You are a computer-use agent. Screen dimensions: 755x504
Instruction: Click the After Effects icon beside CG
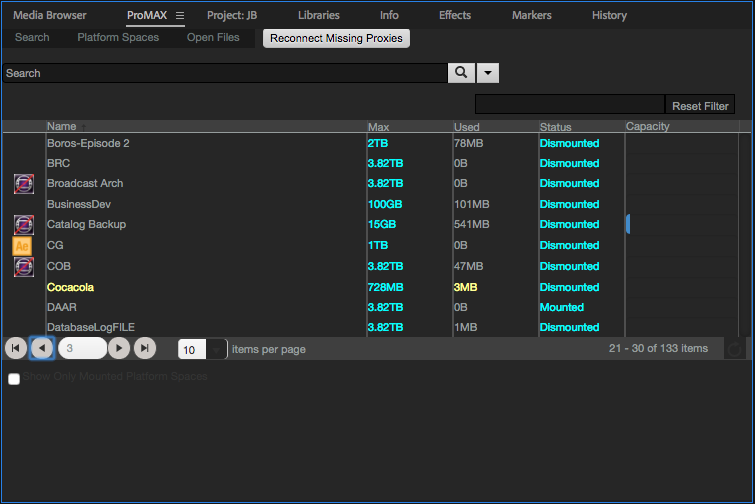click(24, 246)
